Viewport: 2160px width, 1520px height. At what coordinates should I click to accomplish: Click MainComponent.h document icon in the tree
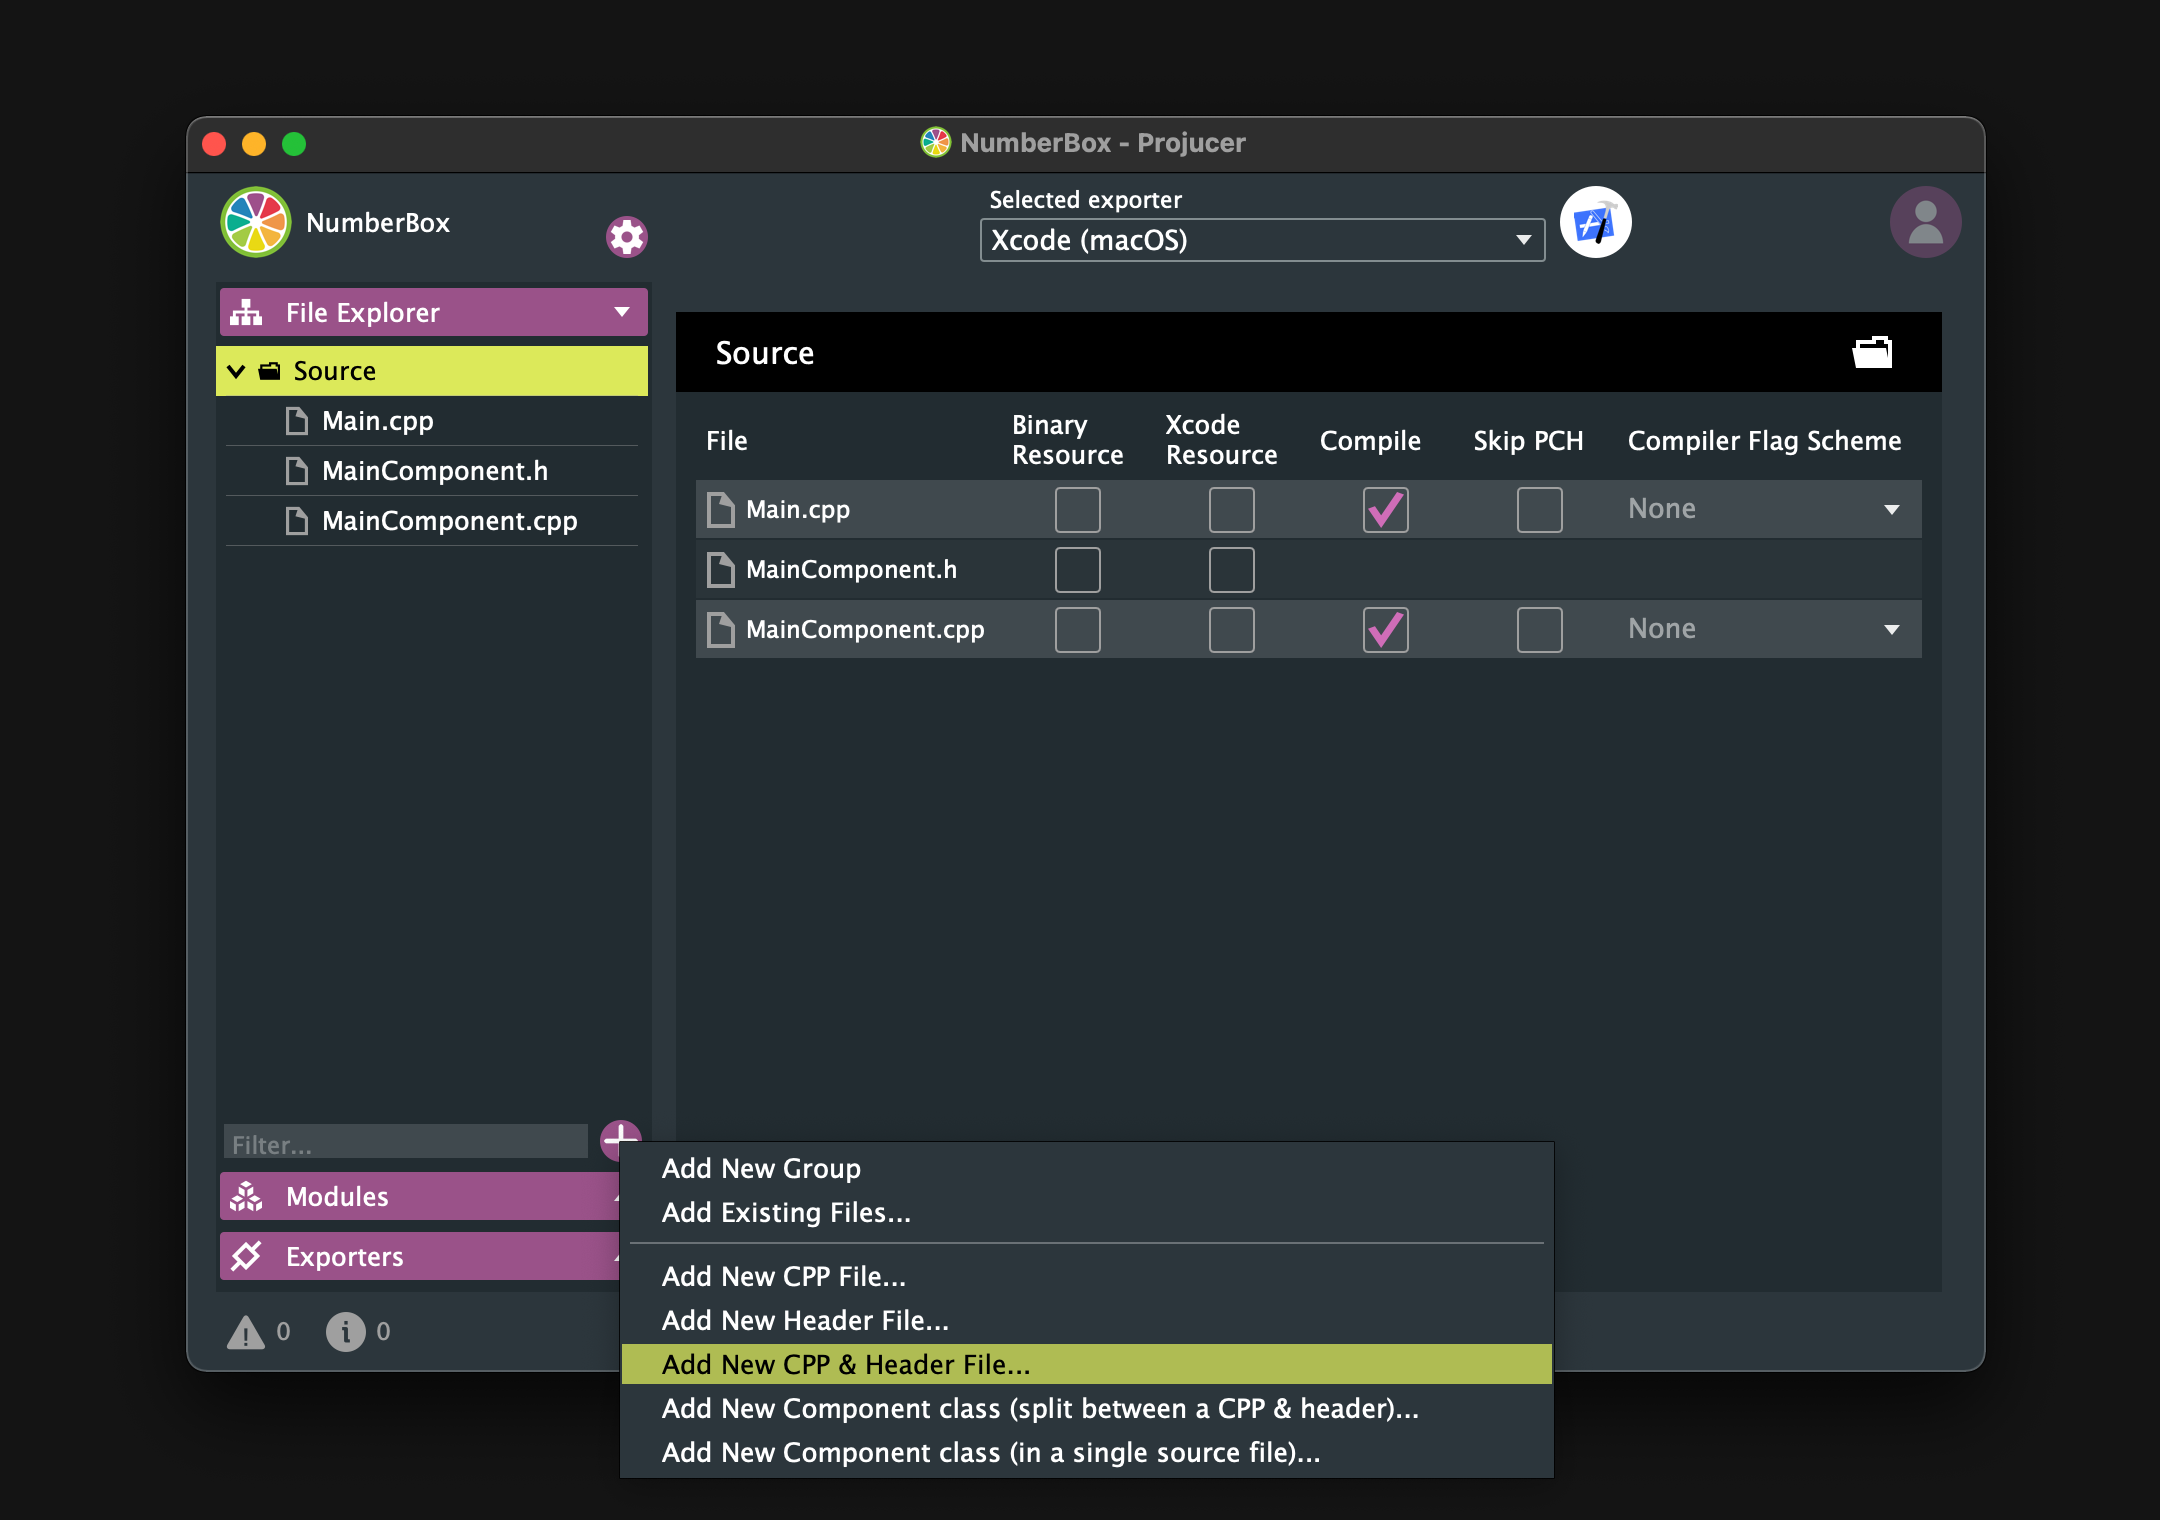click(297, 471)
